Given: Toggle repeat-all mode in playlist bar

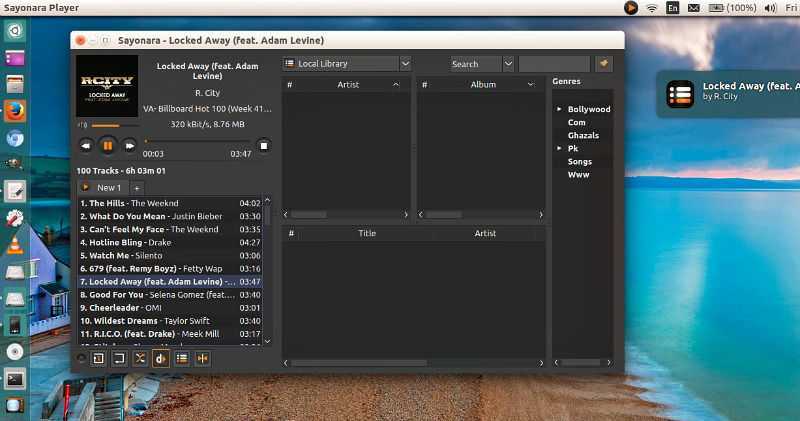Looking at the screenshot, I should (119, 359).
